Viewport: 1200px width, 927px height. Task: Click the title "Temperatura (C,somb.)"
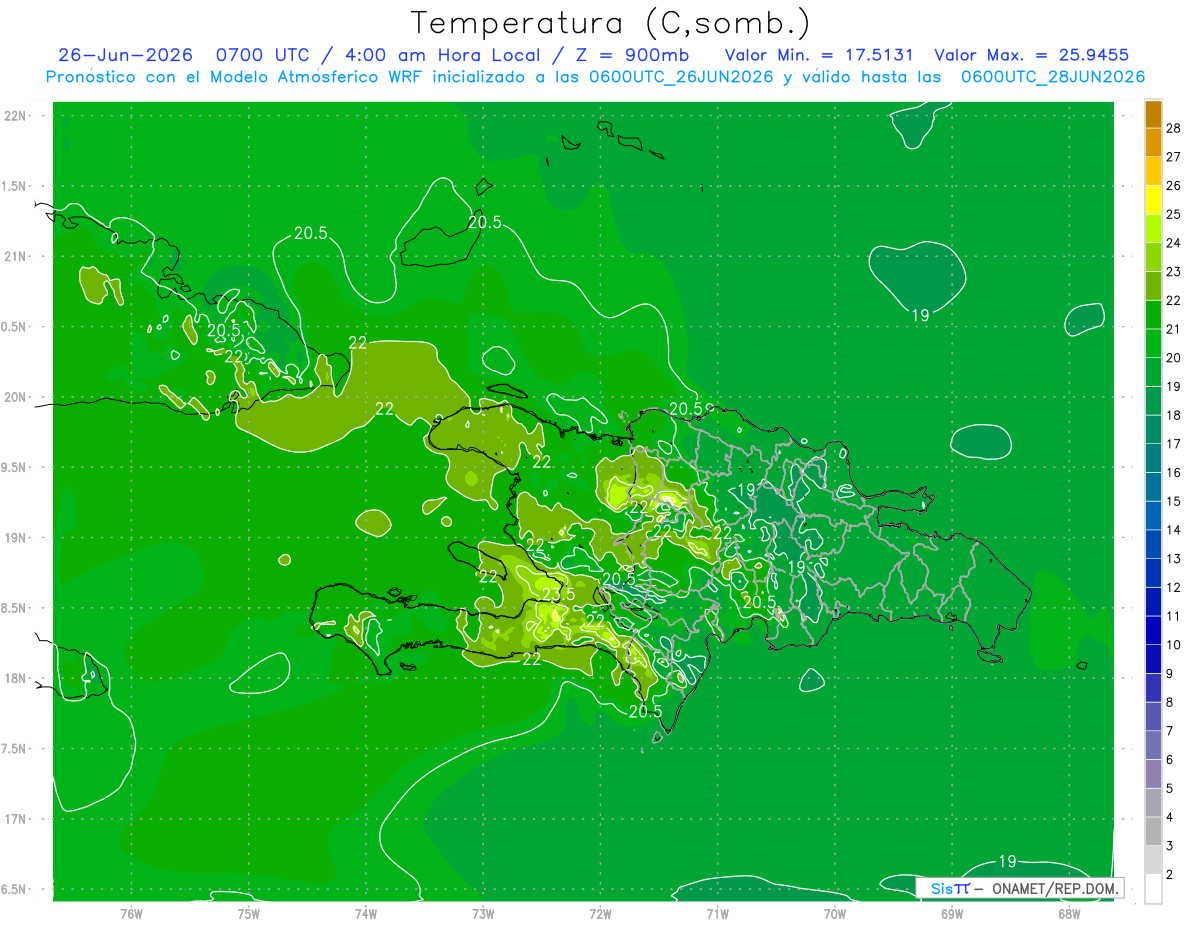(x=610, y=22)
